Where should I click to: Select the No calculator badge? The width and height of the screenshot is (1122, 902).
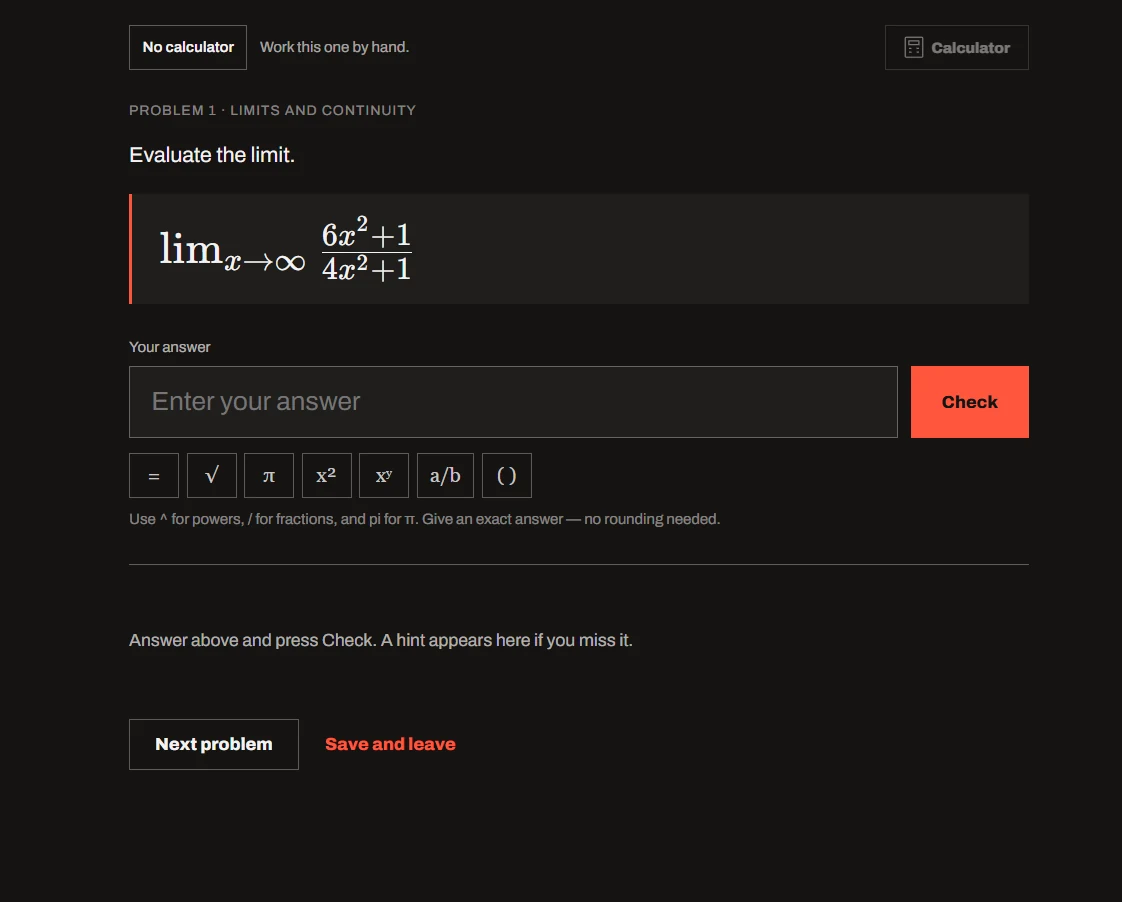(x=187, y=47)
